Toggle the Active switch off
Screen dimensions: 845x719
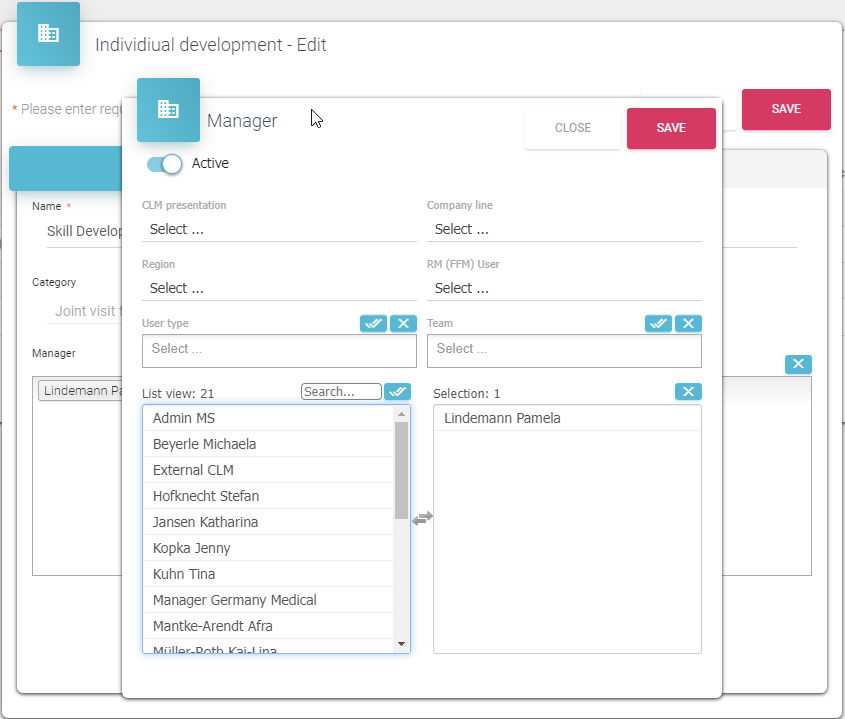click(165, 164)
